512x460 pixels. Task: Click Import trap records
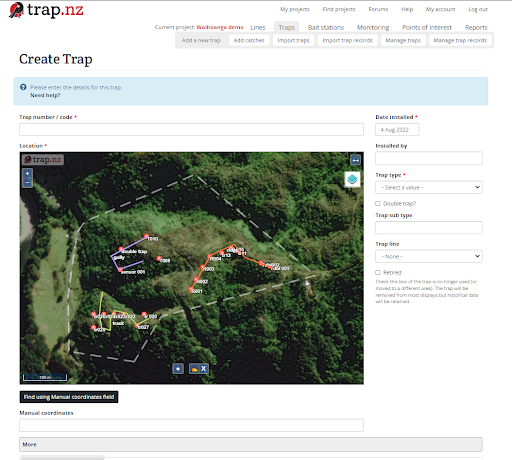coord(348,40)
